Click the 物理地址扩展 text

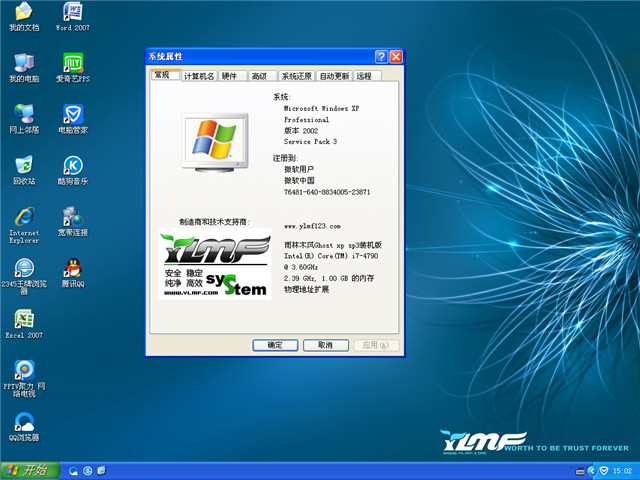point(307,289)
